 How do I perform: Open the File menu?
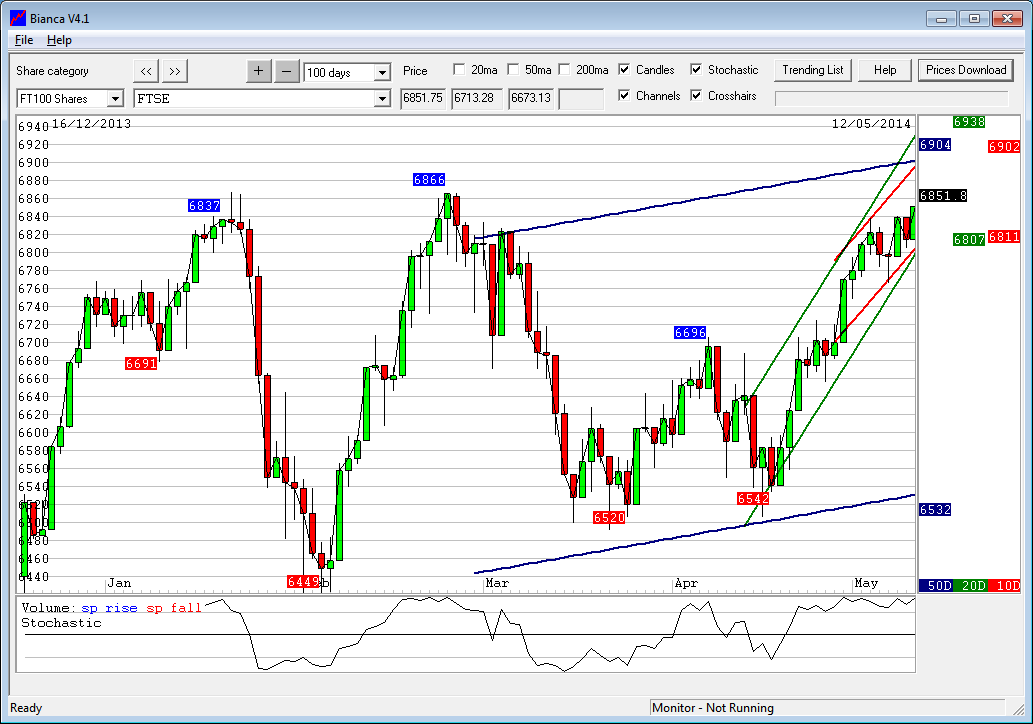[x=24, y=40]
